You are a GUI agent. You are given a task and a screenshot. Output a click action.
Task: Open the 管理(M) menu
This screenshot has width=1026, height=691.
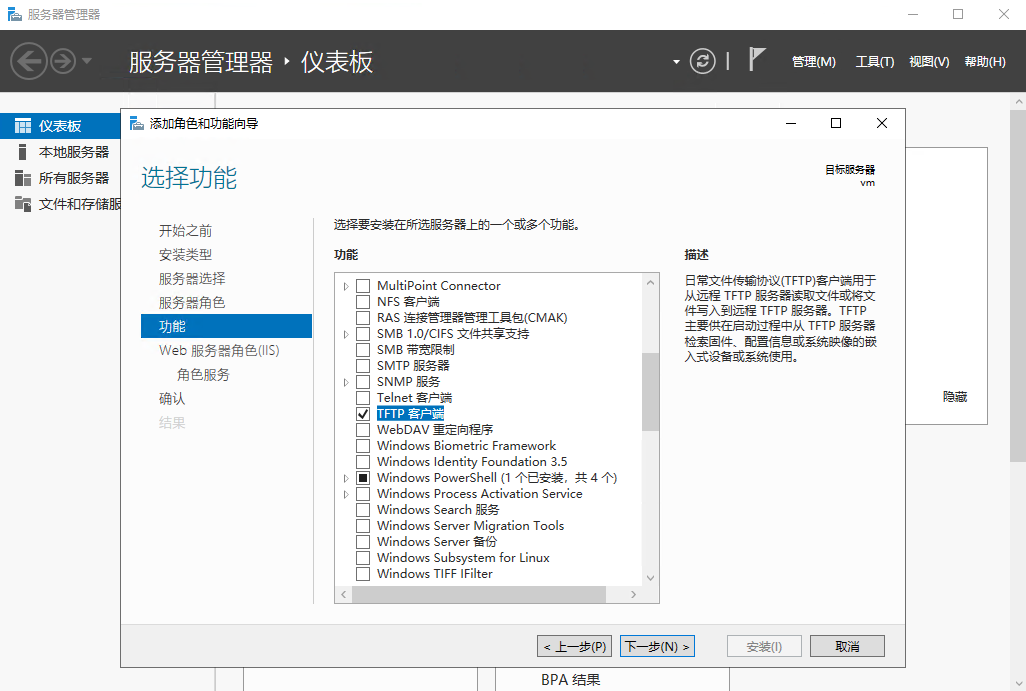tap(813, 62)
